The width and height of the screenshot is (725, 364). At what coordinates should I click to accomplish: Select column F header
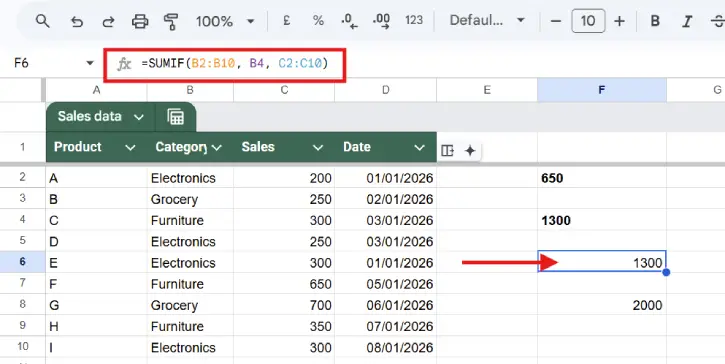pos(602,90)
